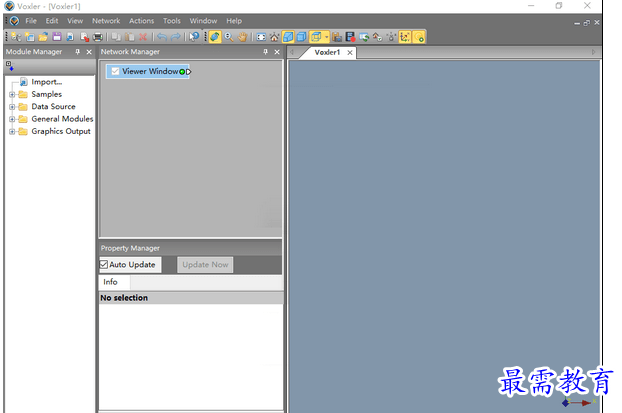Image resolution: width=622 pixels, height=413 pixels.
Task: Select Import... in Module Manager
Action: coord(47,82)
